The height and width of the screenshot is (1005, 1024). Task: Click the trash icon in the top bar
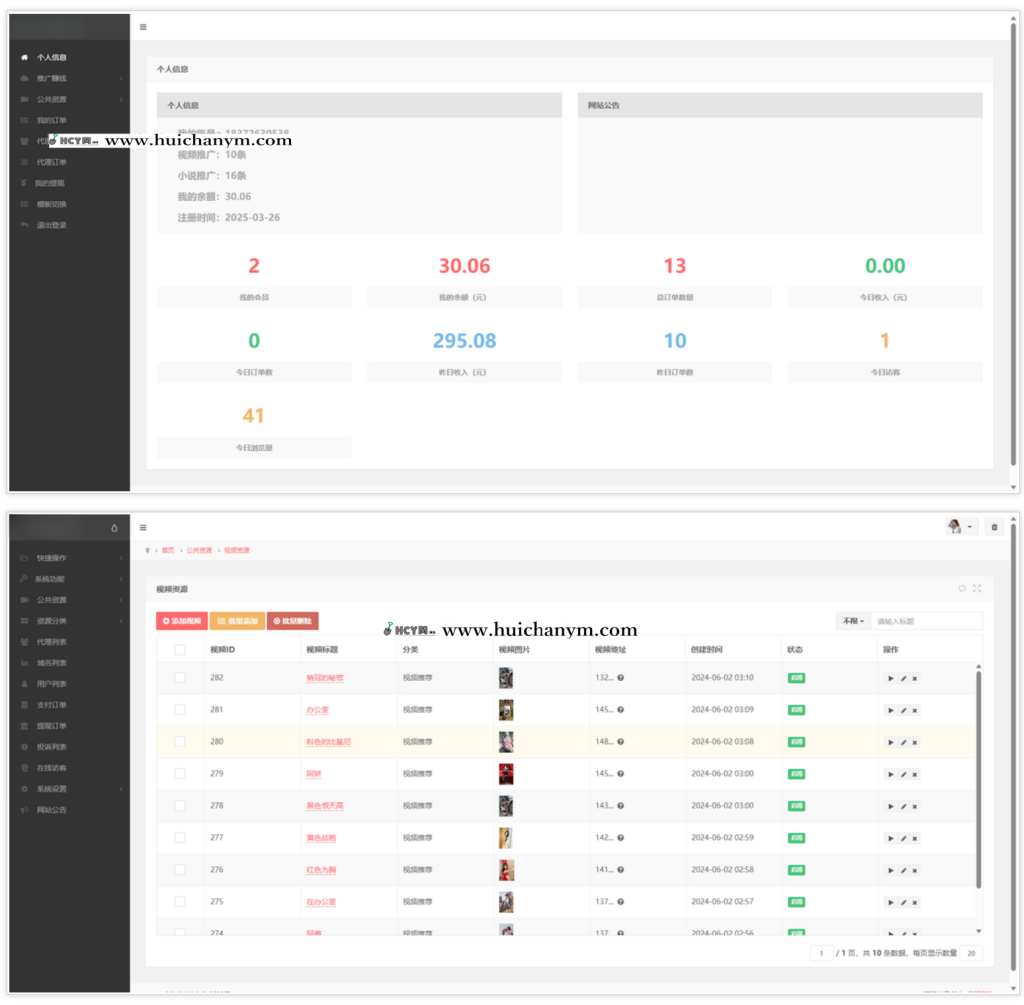coord(994,527)
